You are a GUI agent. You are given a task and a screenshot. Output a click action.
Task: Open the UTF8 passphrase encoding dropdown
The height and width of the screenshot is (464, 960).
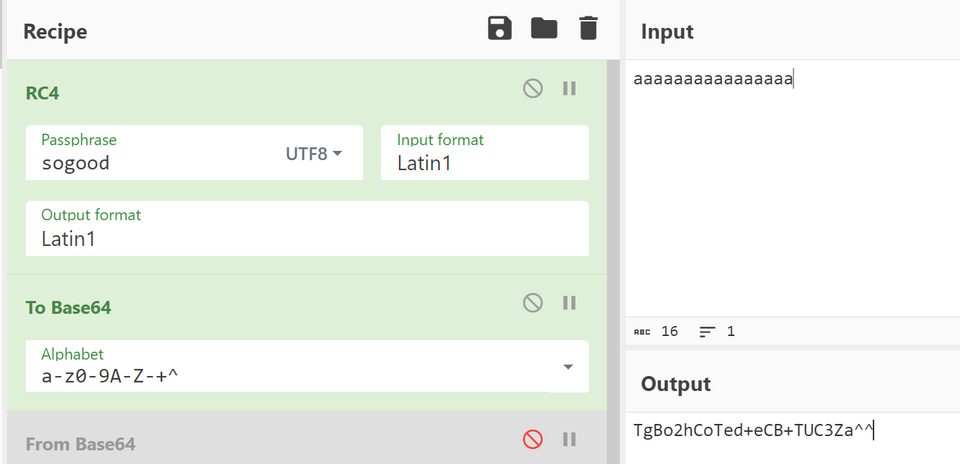coord(314,154)
